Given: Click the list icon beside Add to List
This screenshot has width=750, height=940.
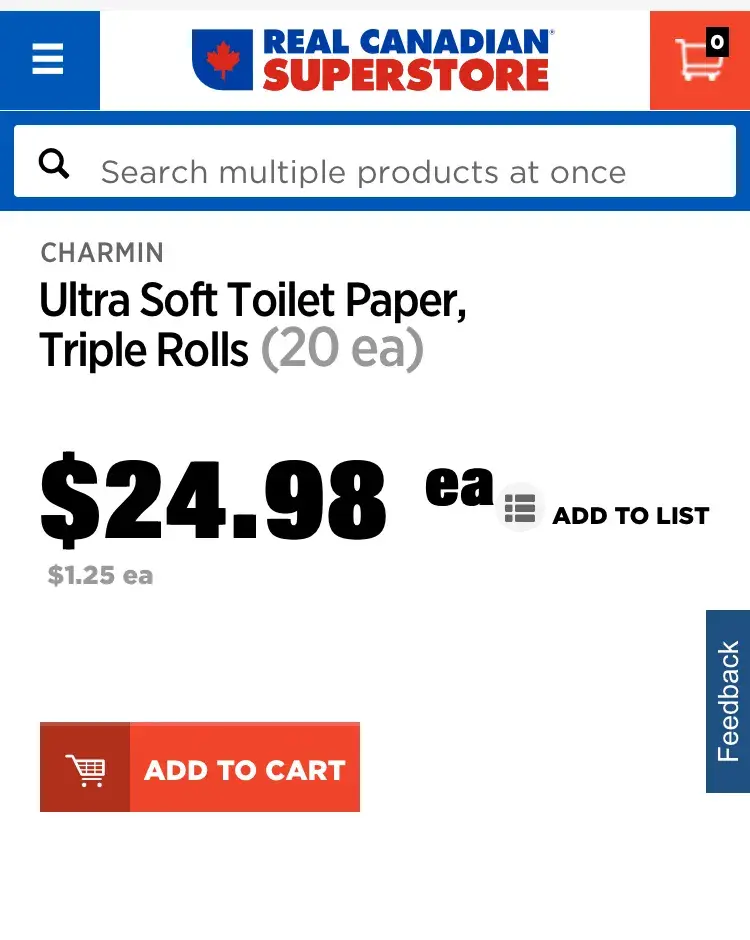Looking at the screenshot, I should [520, 508].
